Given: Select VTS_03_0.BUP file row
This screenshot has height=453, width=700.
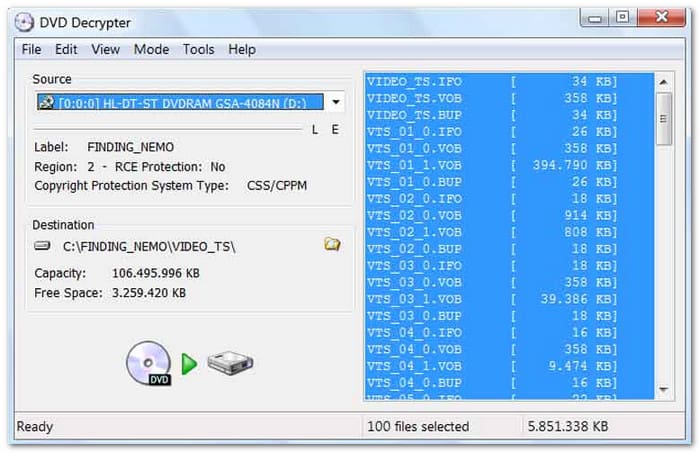Looking at the screenshot, I should (x=509, y=316).
